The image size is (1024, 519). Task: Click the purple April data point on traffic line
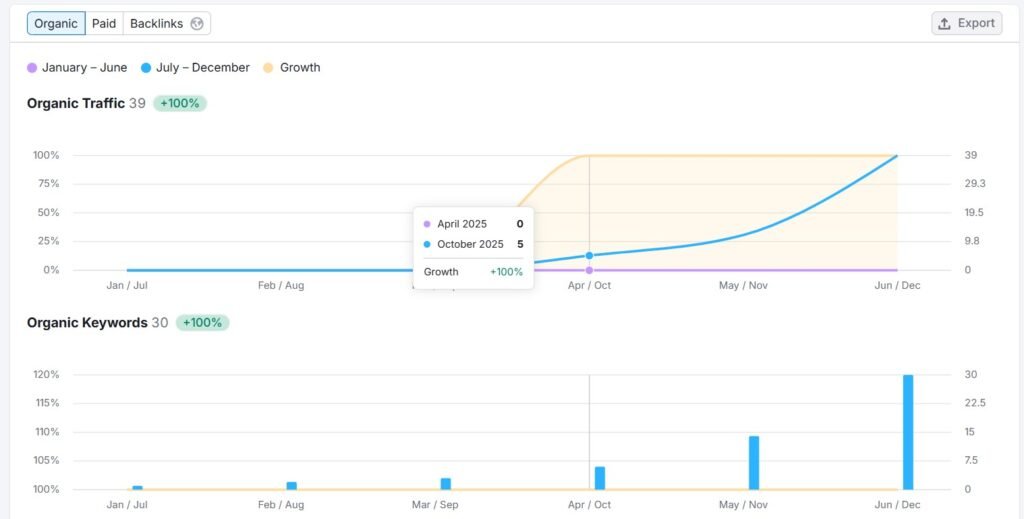click(x=589, y=270)
